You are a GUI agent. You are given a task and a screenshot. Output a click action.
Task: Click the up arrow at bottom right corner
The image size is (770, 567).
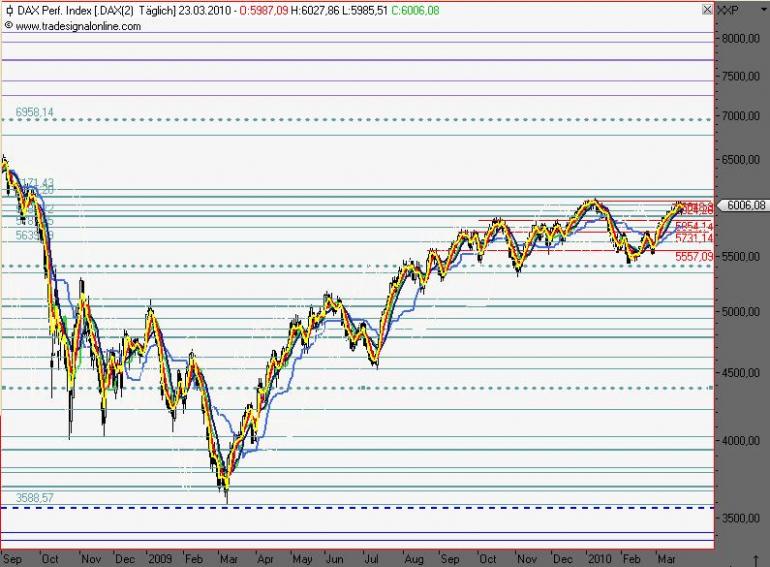[x=756, y=560]
